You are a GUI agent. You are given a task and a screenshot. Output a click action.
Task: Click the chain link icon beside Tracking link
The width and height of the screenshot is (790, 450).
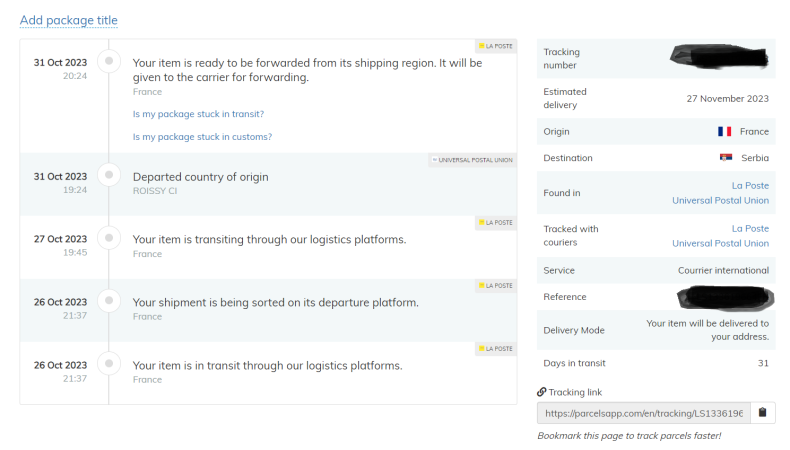point(542,392)
